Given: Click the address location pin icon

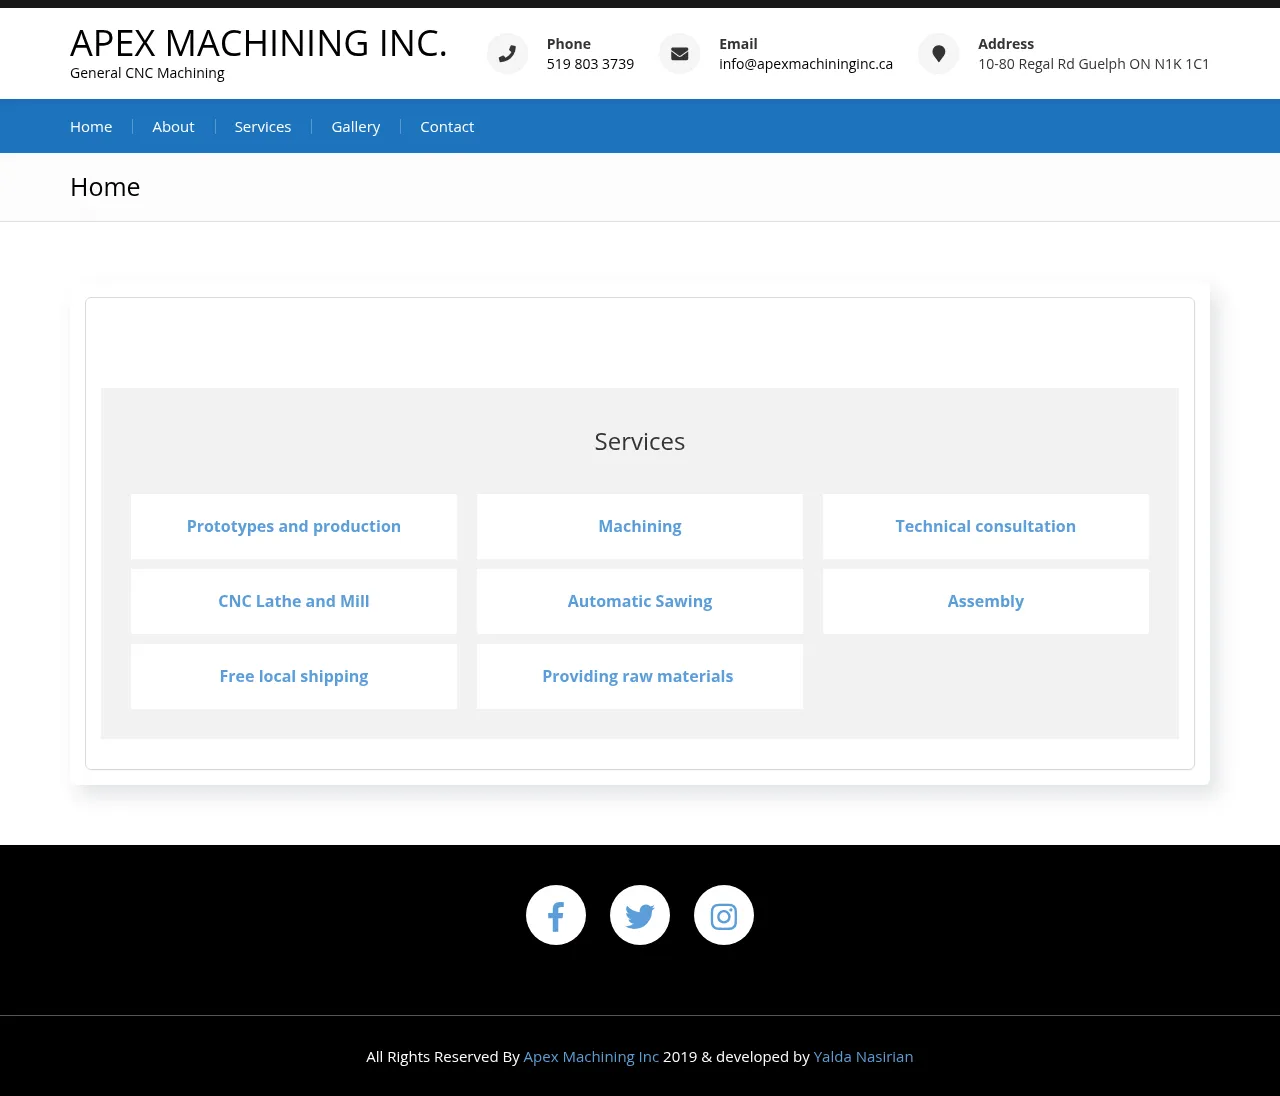Looking at the screenshot, I should [938, 54].
